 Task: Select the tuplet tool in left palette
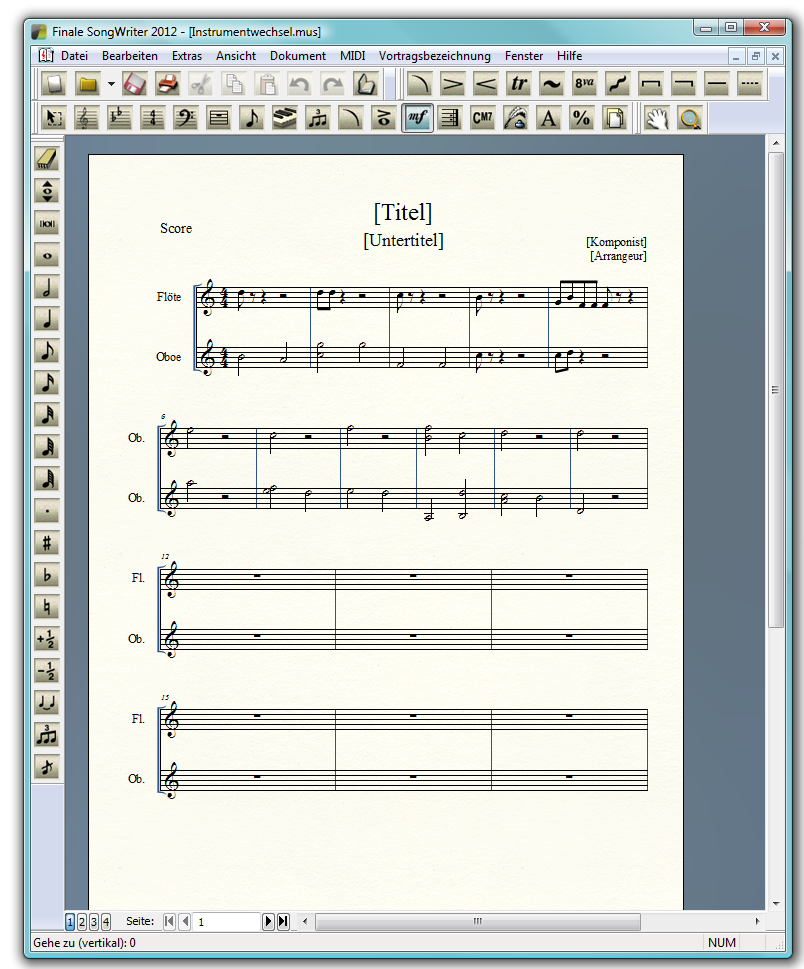pyautogui.click(x=48, y=735)
